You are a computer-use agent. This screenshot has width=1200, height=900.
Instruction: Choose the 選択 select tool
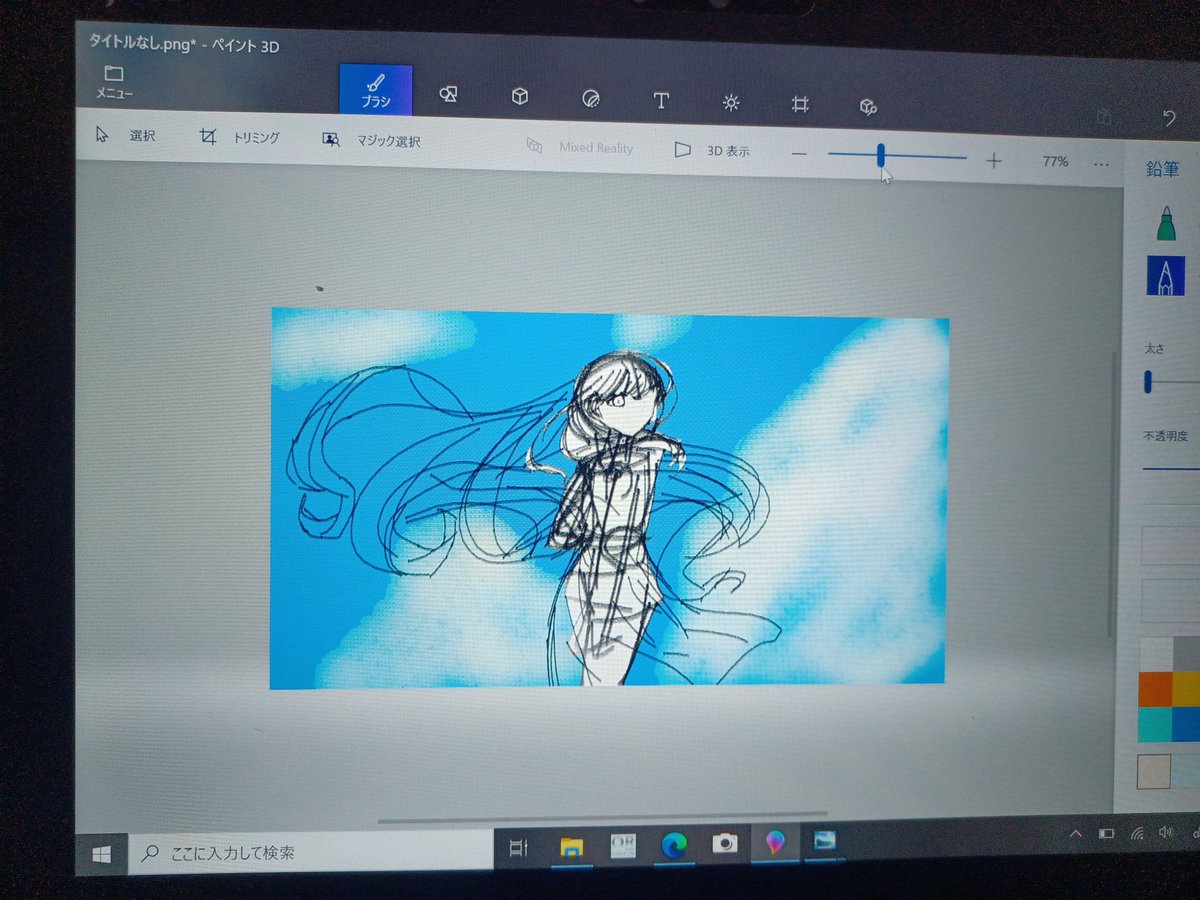pos(125,135)
